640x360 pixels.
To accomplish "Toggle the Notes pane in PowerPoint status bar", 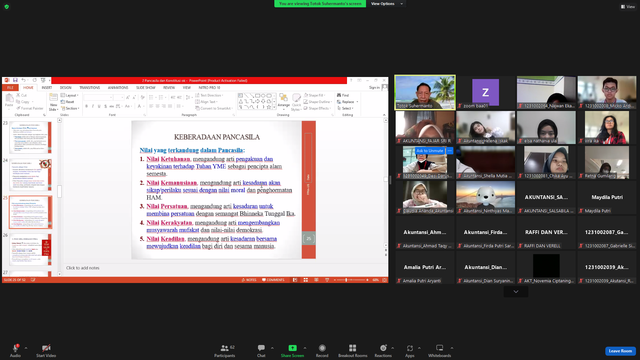I will pos(249,280).
